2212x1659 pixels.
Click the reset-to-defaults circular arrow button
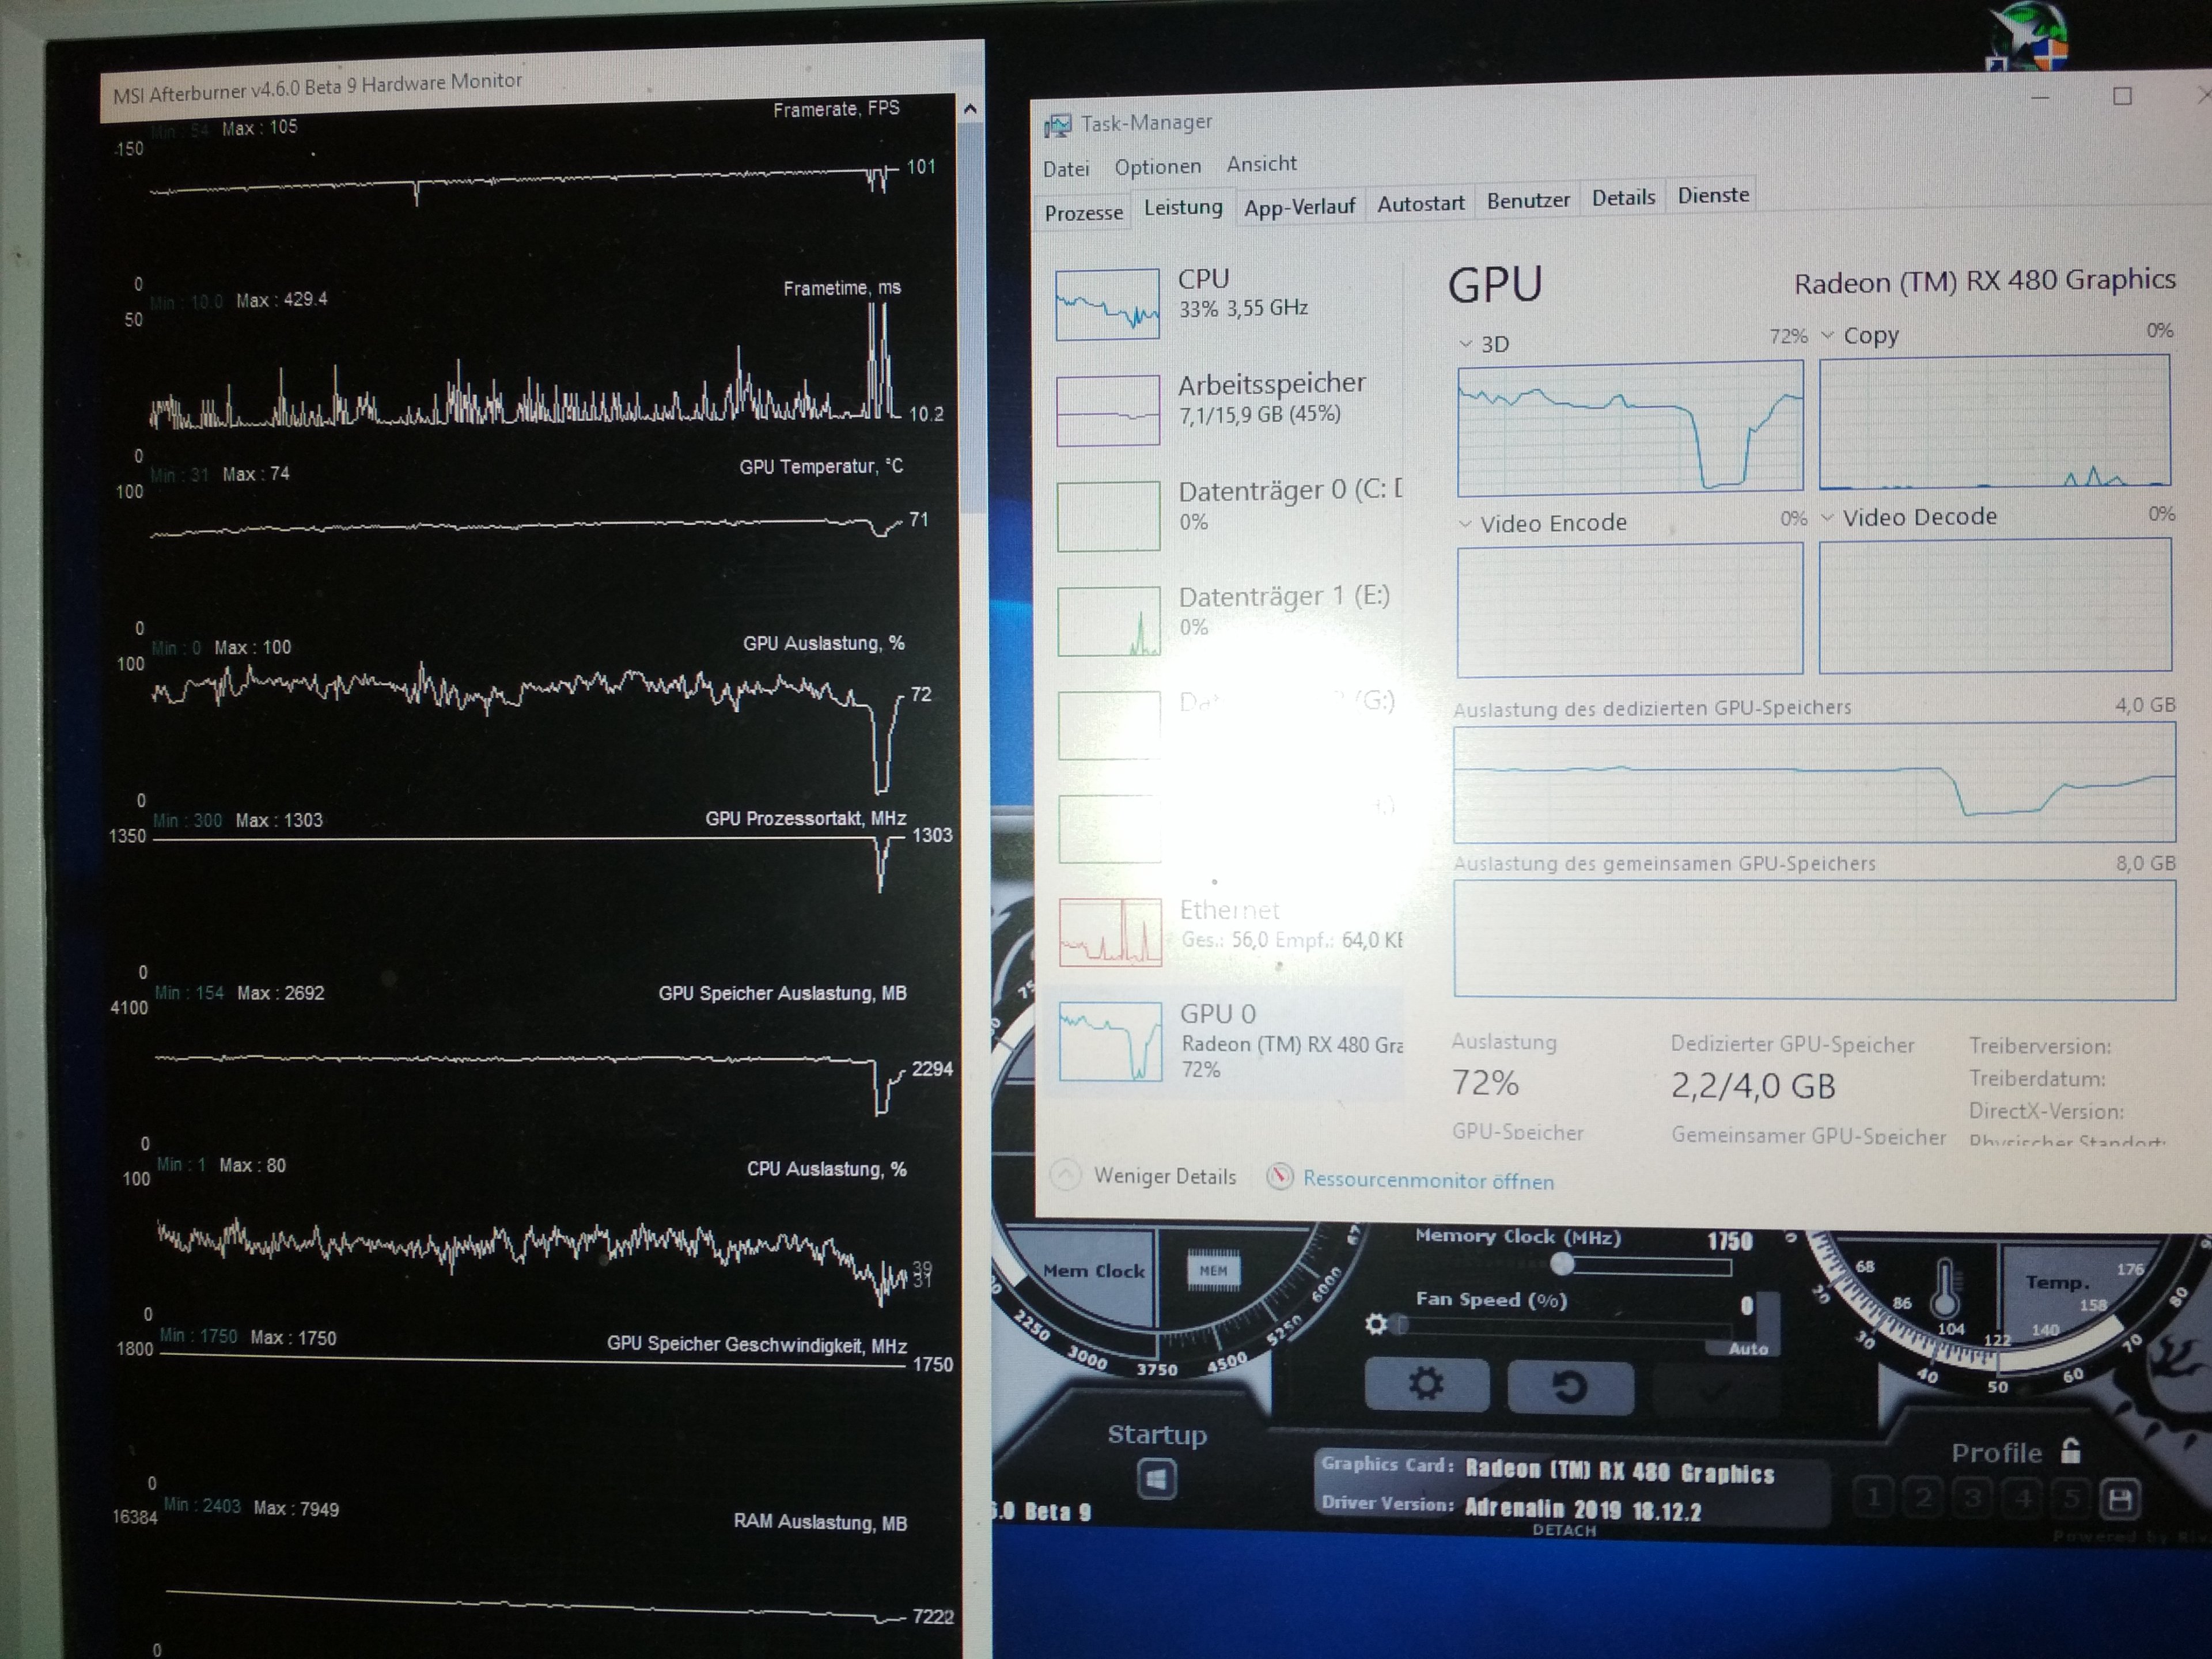click(x=1569, y=1386)
